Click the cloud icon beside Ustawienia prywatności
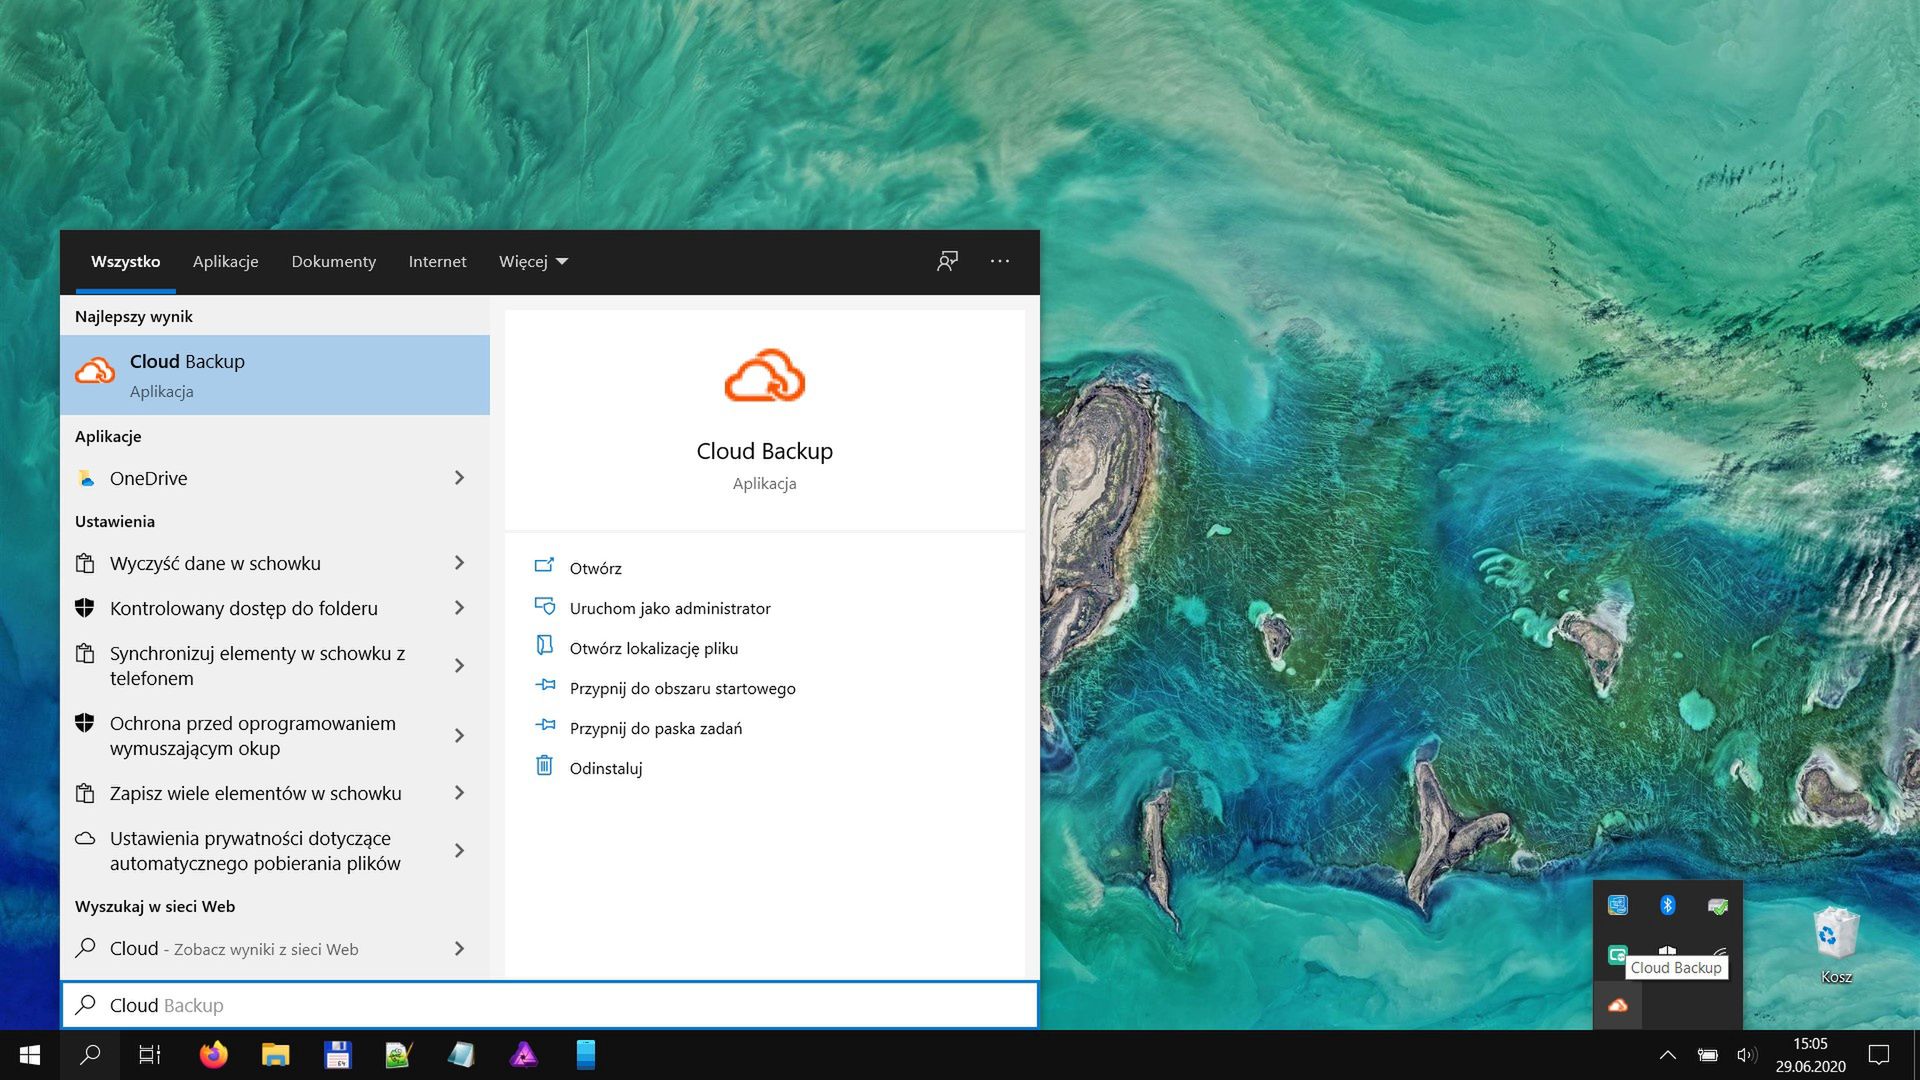The image size is (1920, 1080). point(85,838)
